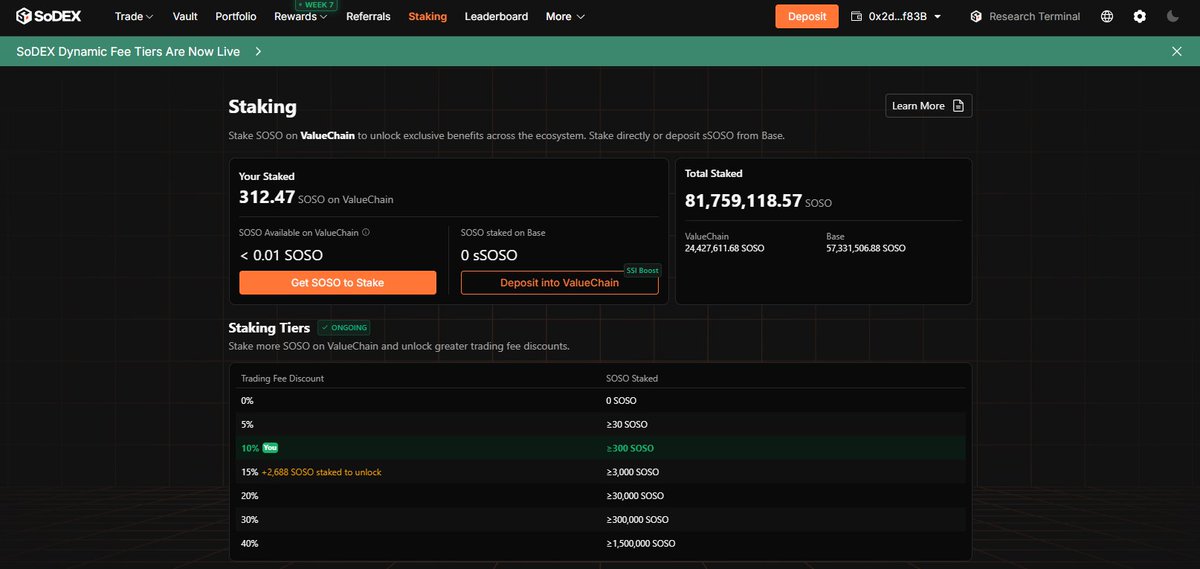Open the language globe icon

tap(1107, 16)
